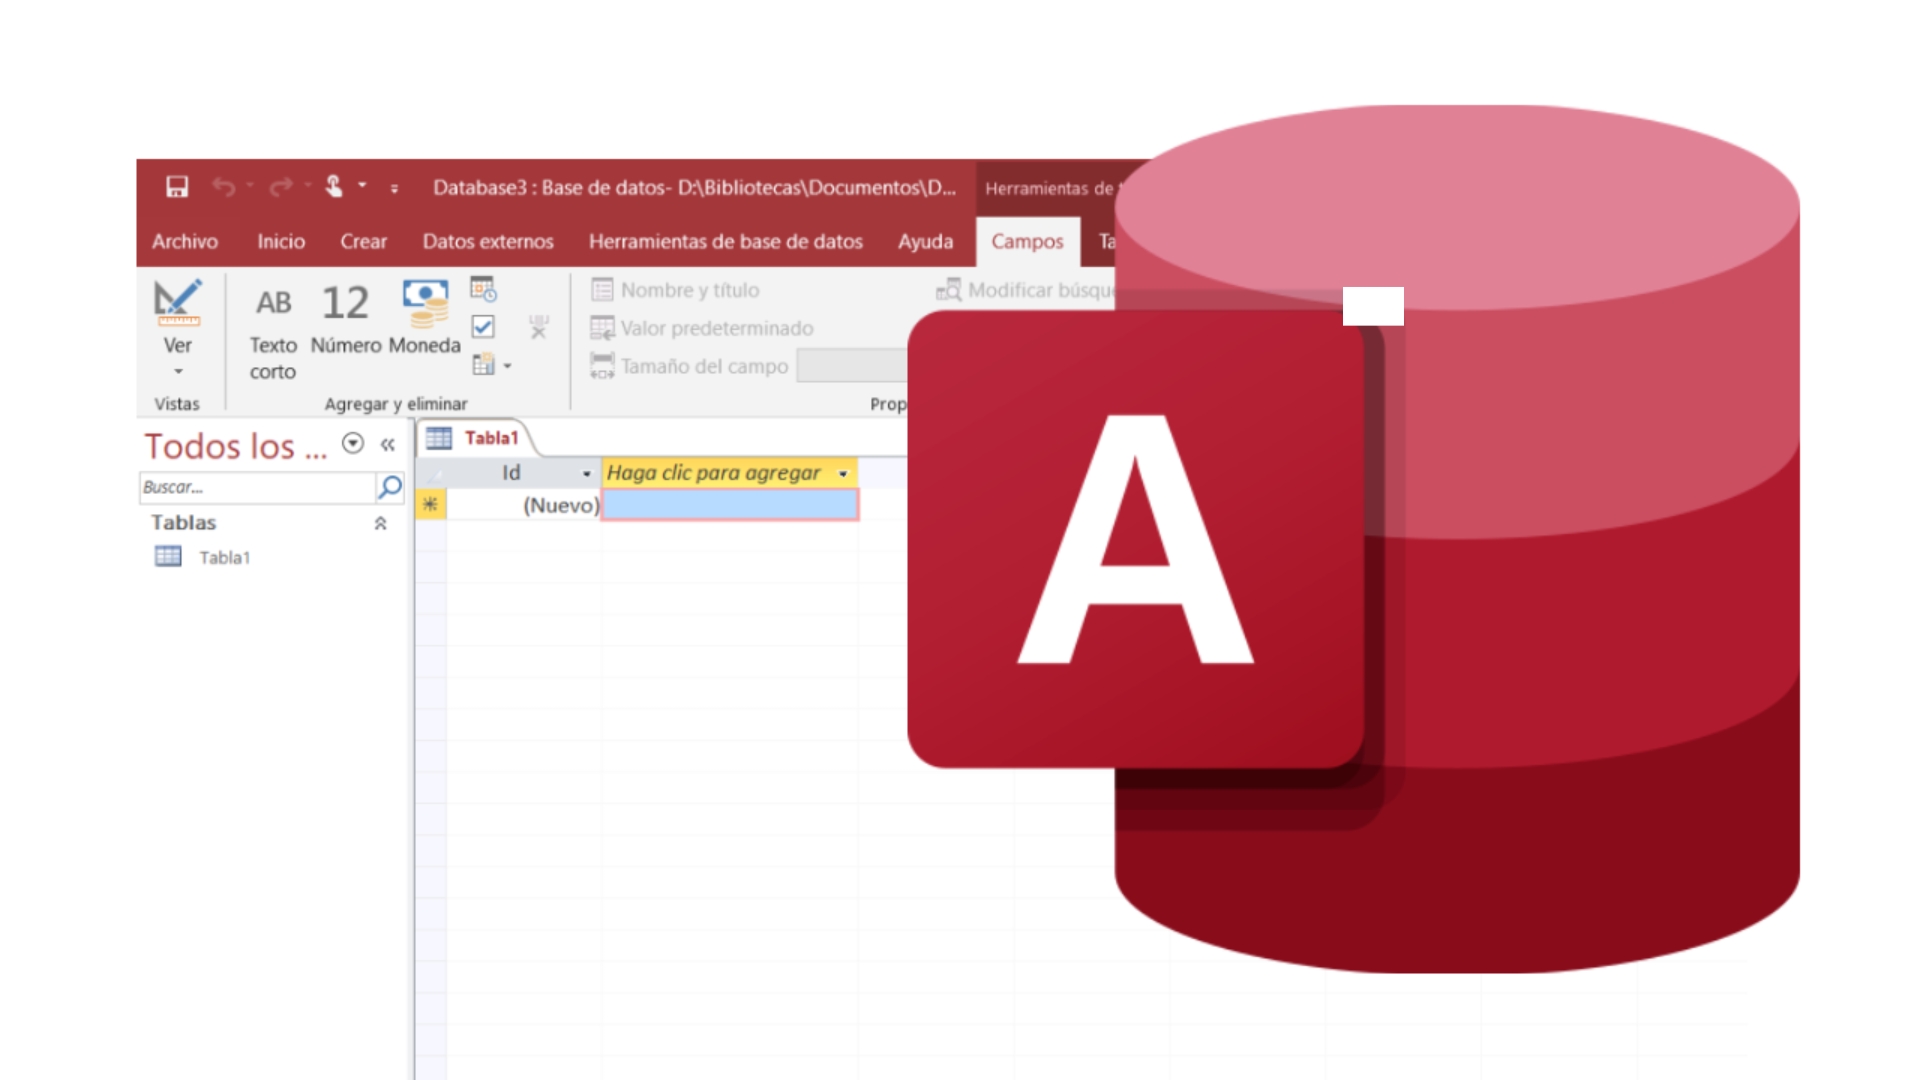The width and height of the screenshot is (1920, 1080).
Task: Collapse the Tablas group chevron
Action: click(380, 522)
